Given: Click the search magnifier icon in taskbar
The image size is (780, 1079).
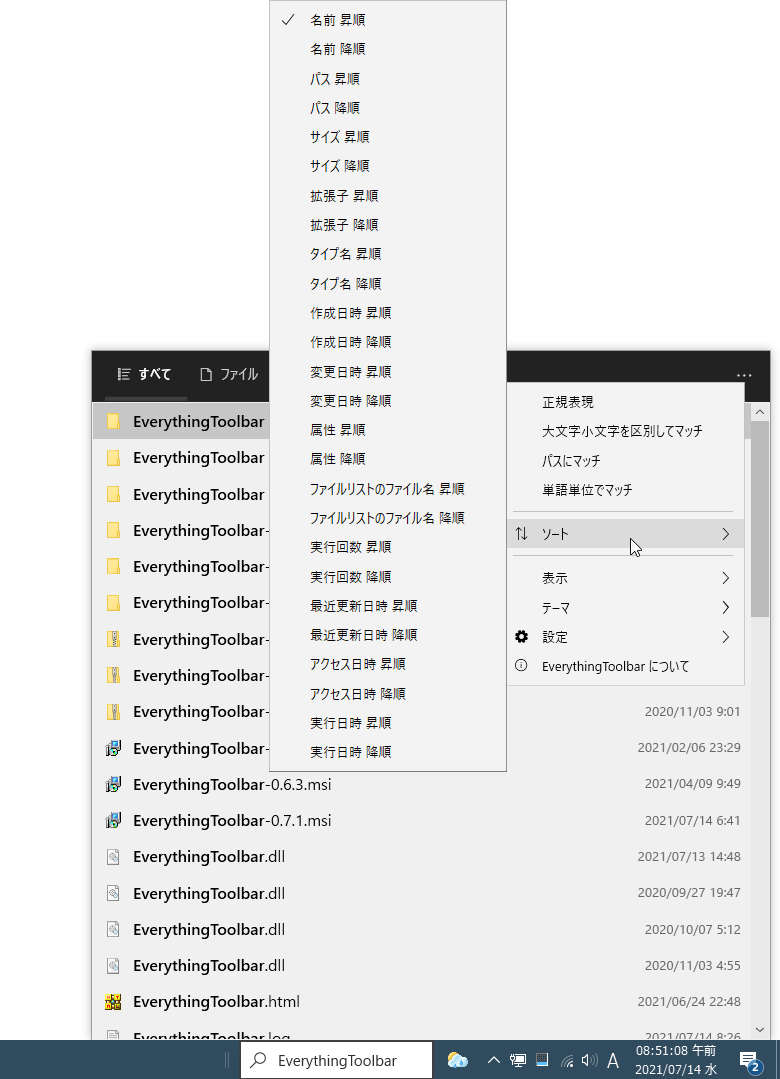Looking at the screenshot, I should 259,1060.
